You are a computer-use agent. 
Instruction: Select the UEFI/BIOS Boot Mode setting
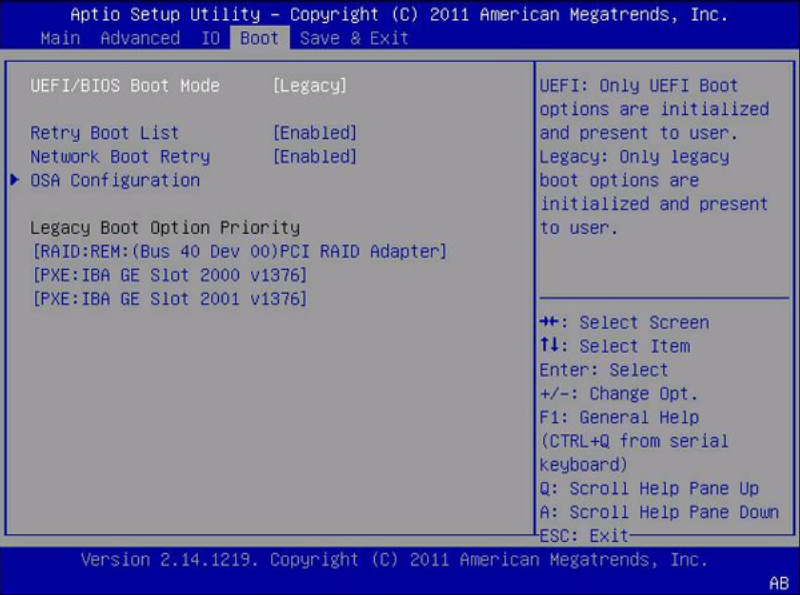tap(125, 85)
